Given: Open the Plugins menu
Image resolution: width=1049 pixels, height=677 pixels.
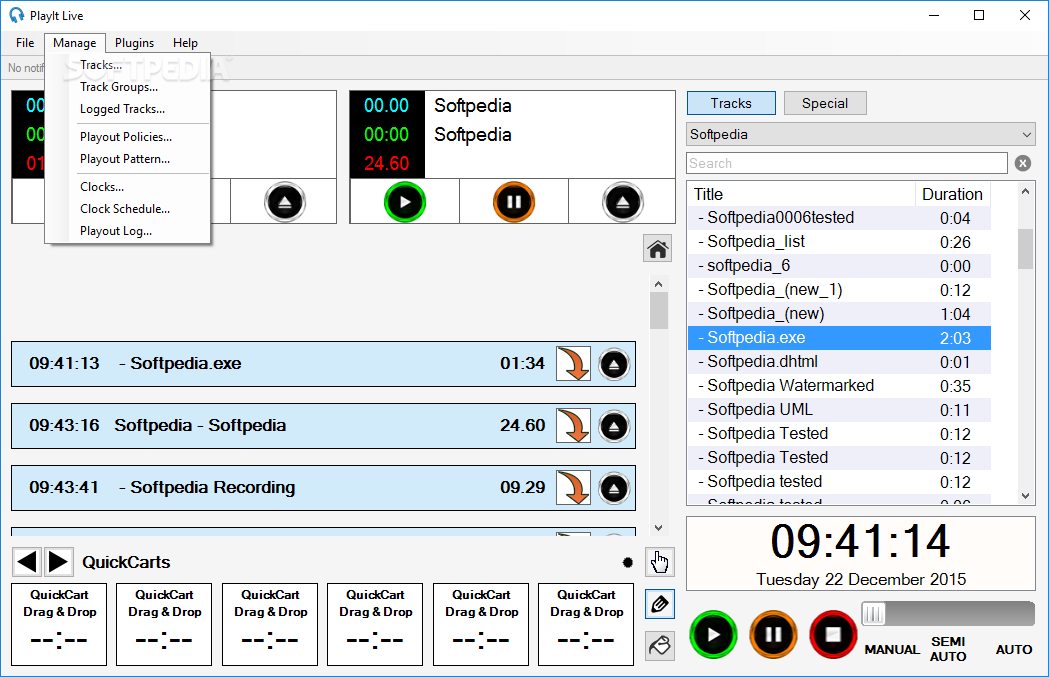Looking at the screenshot, I should (134, 43).
